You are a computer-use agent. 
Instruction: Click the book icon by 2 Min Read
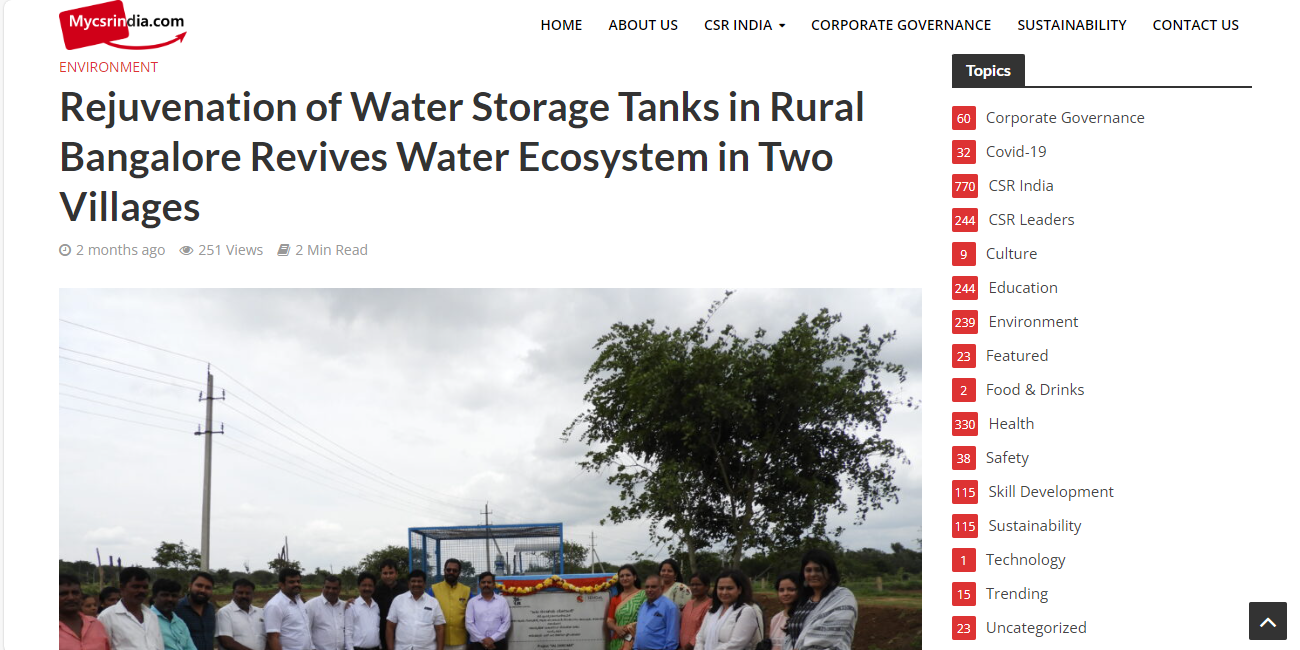[x=284, y=250]
